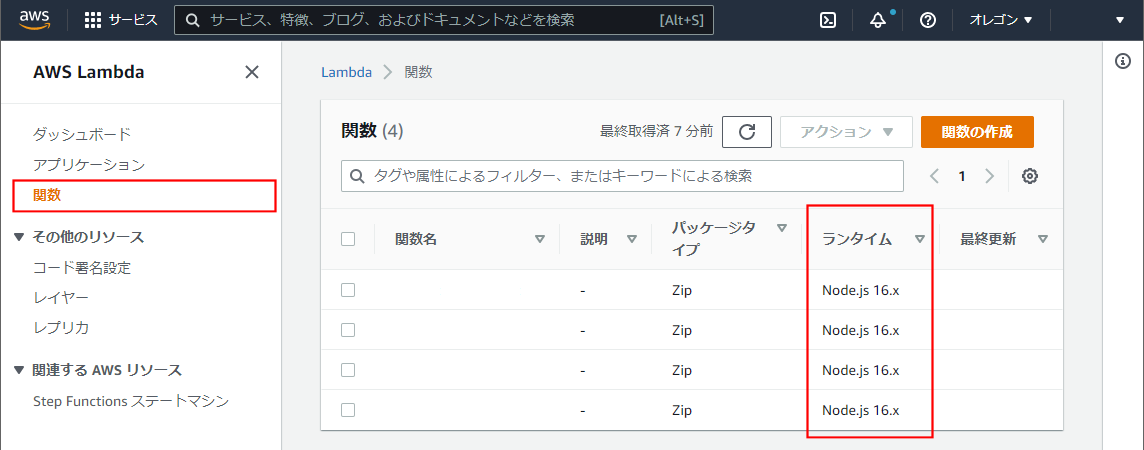The width and height of the screenshot is (1144, 450).
Task: Click the 関数の作成 button
Action: coord(977,132)
